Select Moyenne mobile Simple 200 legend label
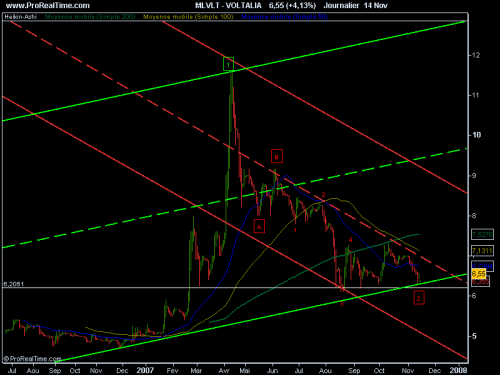 click(90, 17)
